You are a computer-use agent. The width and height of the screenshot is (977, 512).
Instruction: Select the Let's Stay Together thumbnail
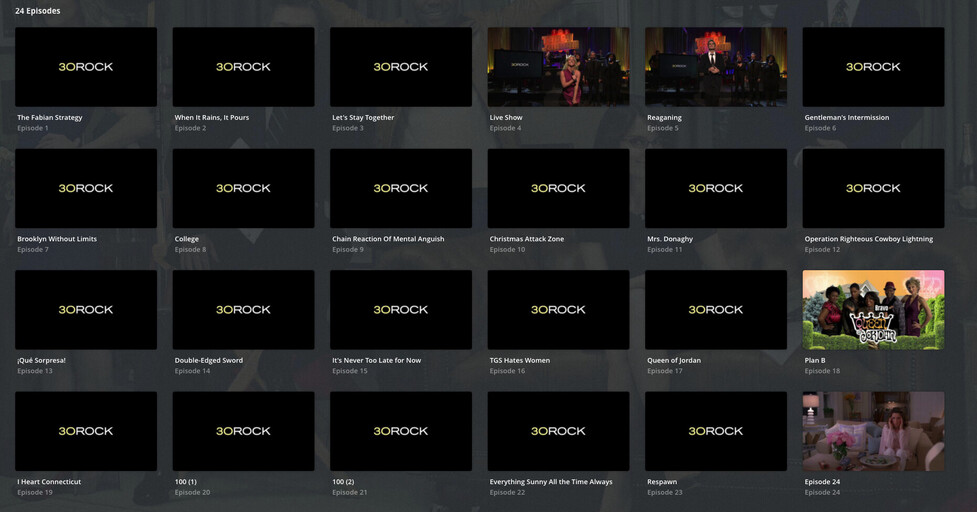pyautogui.click(x=401, y=67)
